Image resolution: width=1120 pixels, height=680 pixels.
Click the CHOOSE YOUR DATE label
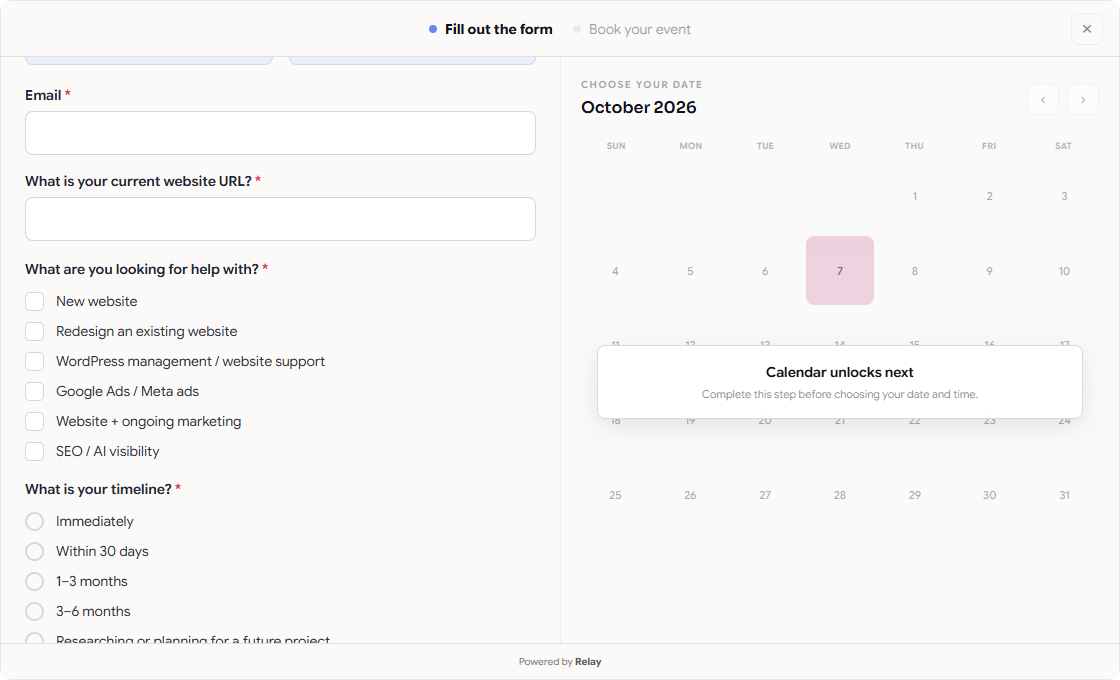pos(641,84)
